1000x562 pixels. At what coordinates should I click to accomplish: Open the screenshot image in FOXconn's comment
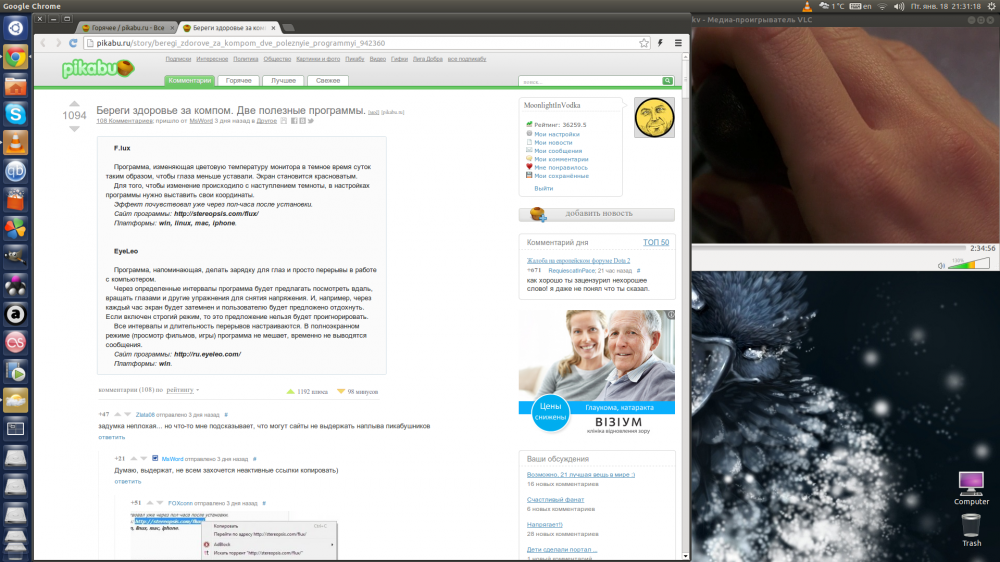click(233, 535)
